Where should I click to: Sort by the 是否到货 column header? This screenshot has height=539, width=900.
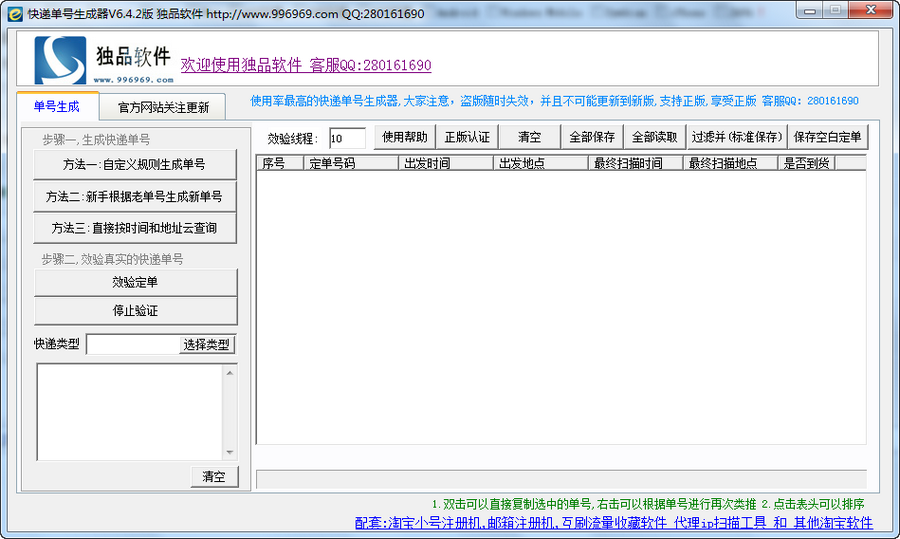(x=806, y=163)
